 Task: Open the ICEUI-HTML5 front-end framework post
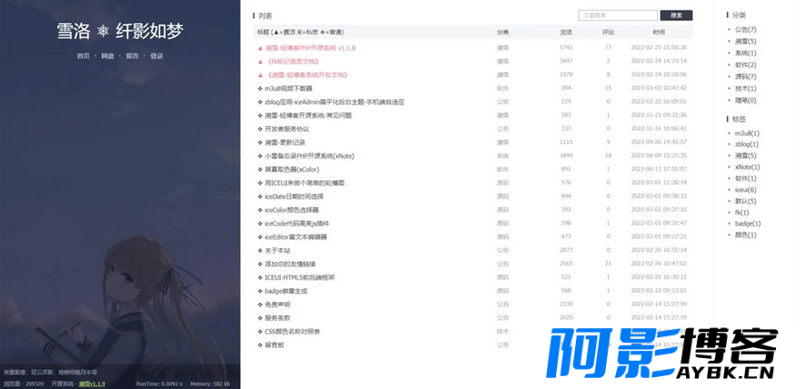point(299,278)
